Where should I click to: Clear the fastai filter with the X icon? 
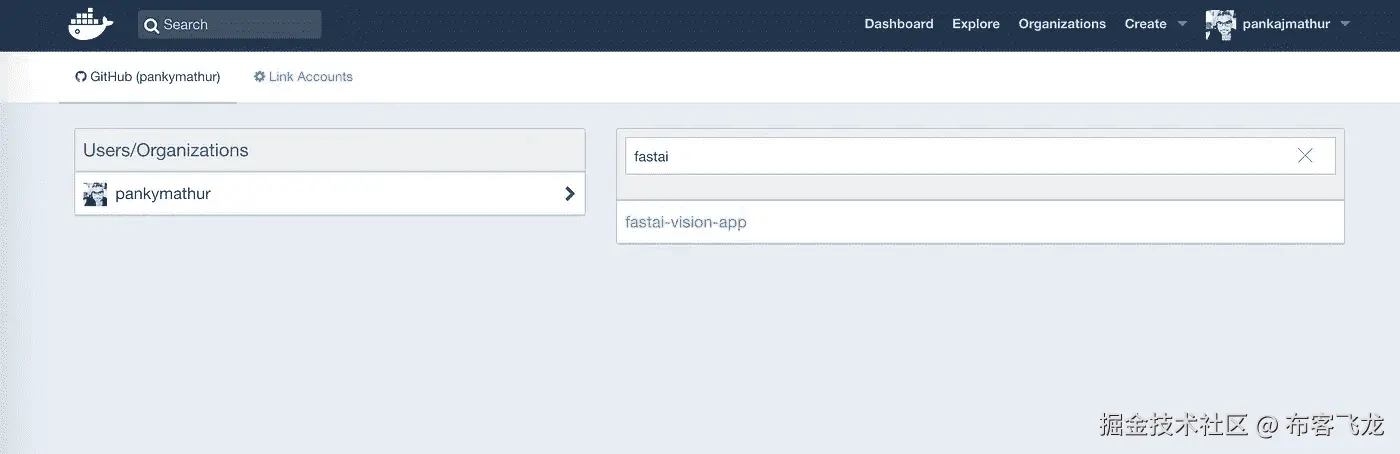pyautogui.click(x=1305, y=156)
